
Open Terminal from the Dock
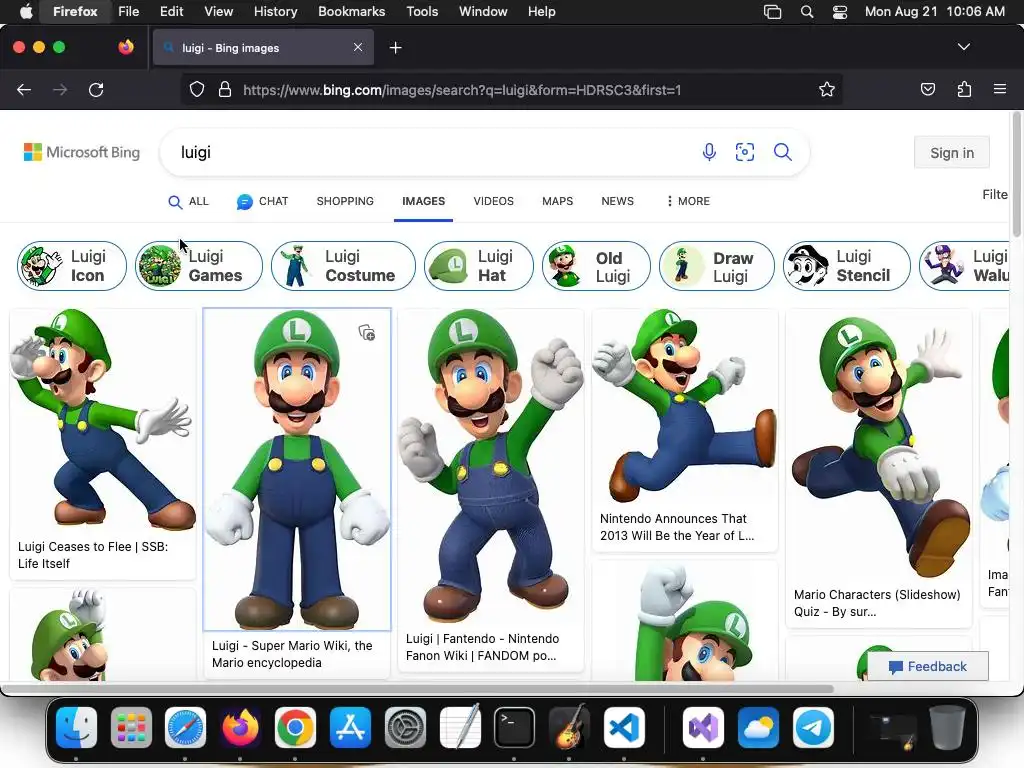(515, 728)
